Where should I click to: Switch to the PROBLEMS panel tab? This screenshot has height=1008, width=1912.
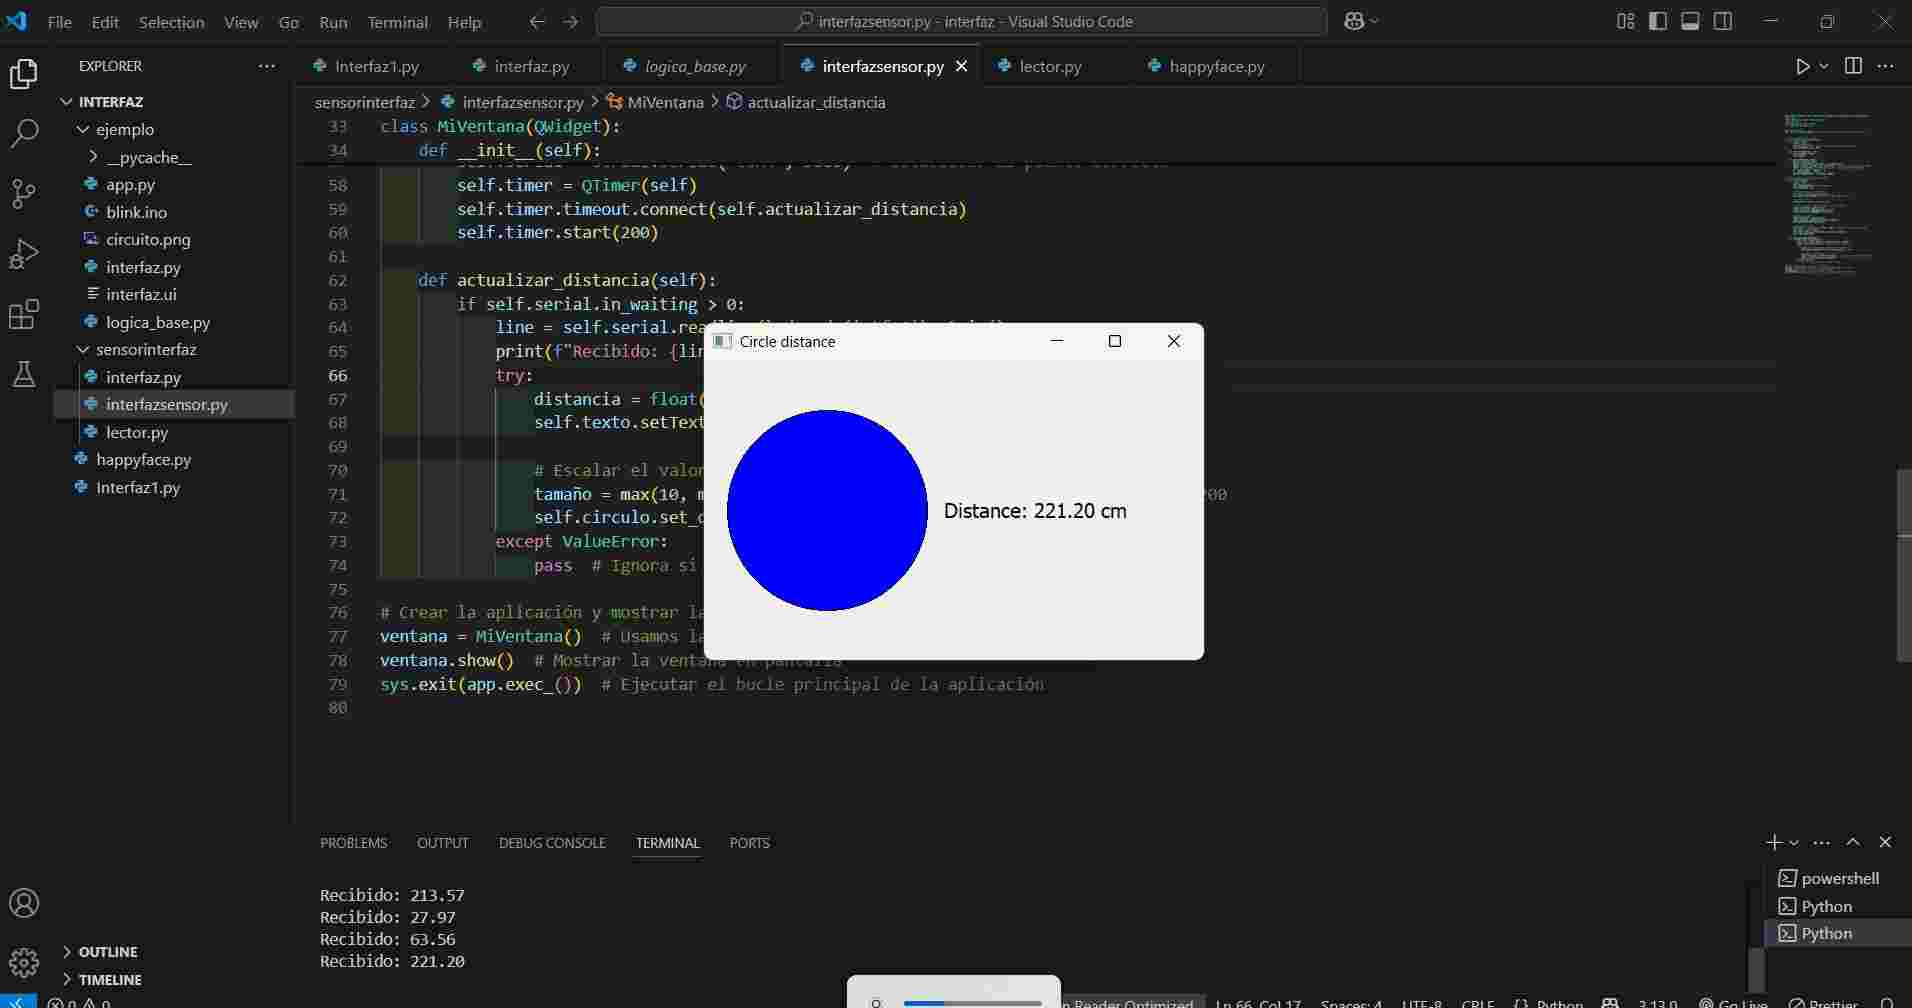353,843
